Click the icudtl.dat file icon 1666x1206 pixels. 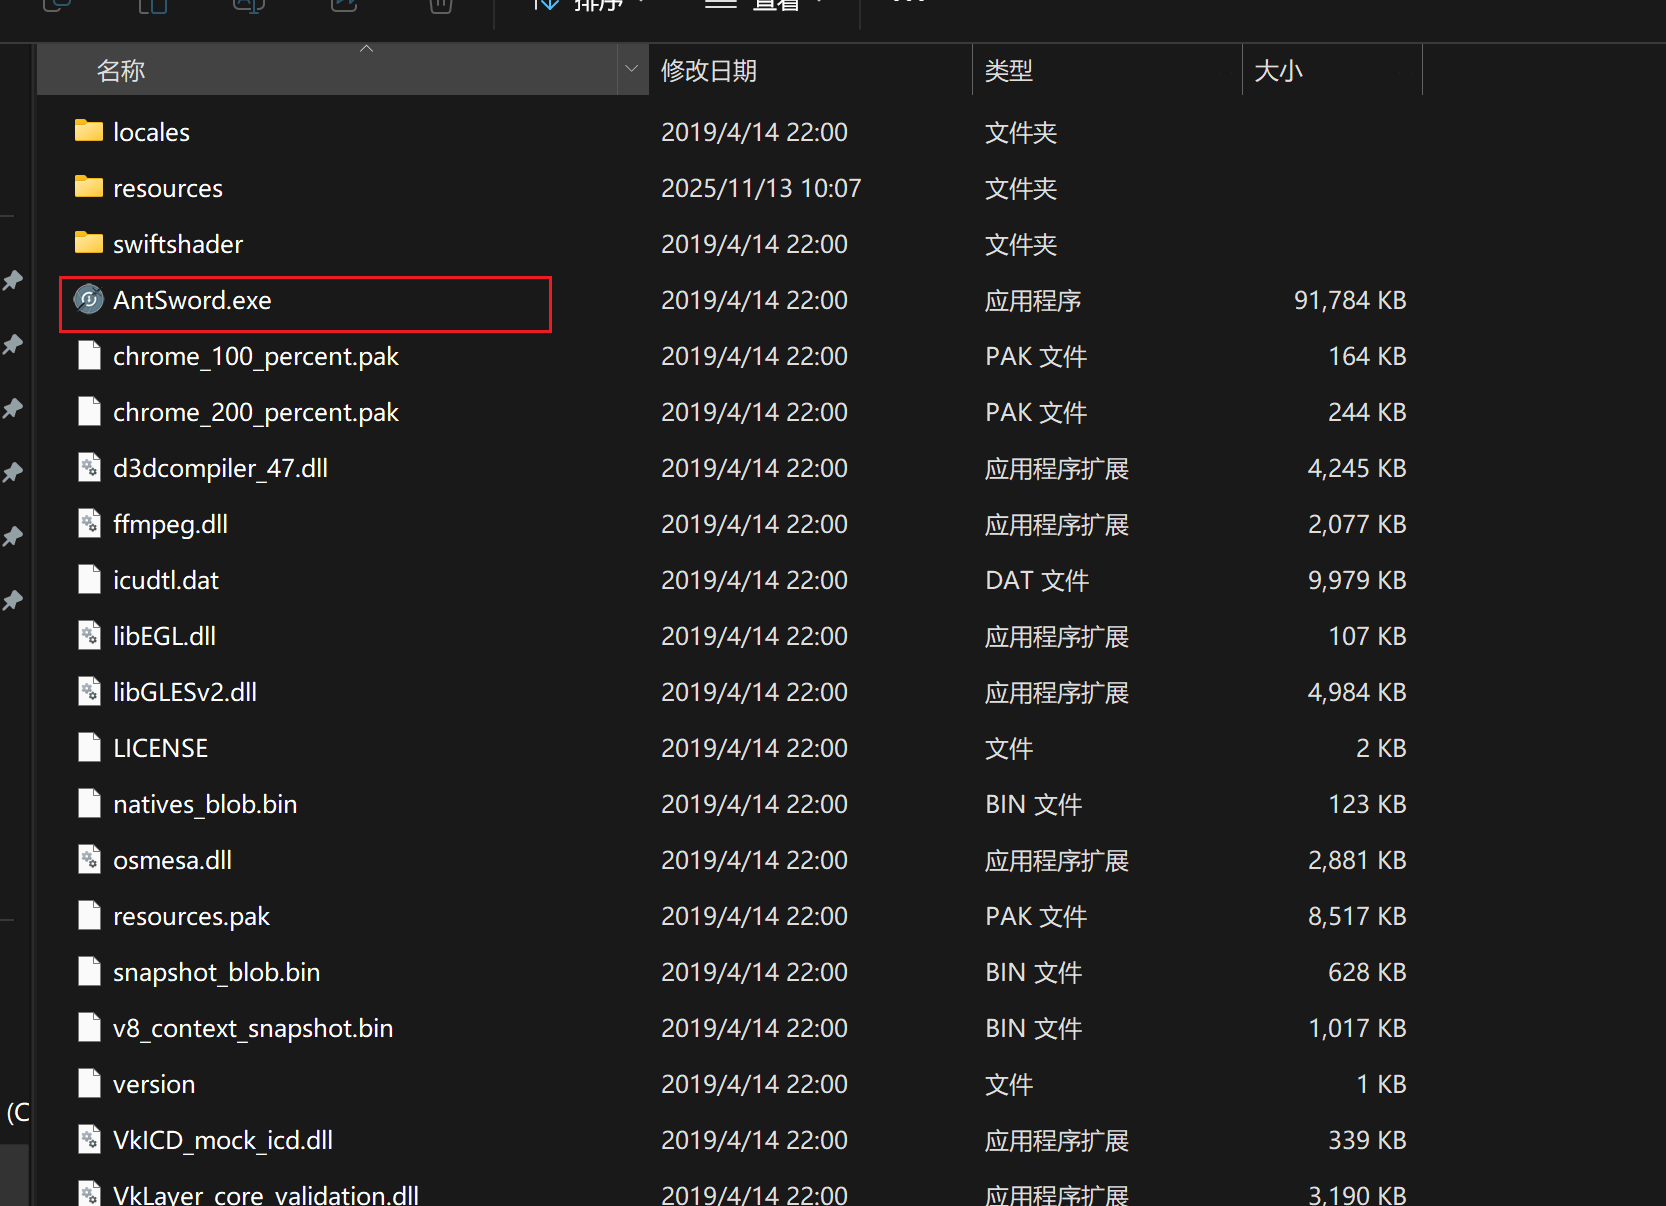click(89, 579)
